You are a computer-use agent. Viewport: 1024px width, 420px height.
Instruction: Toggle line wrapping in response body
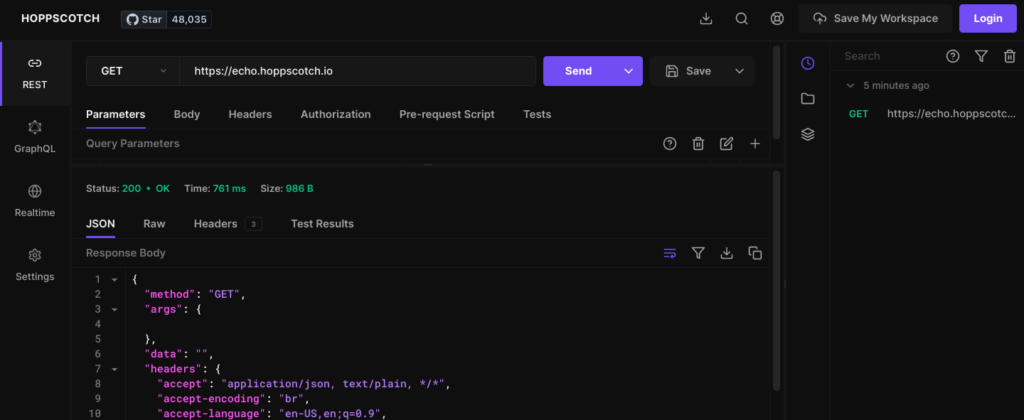pos(670,253)
